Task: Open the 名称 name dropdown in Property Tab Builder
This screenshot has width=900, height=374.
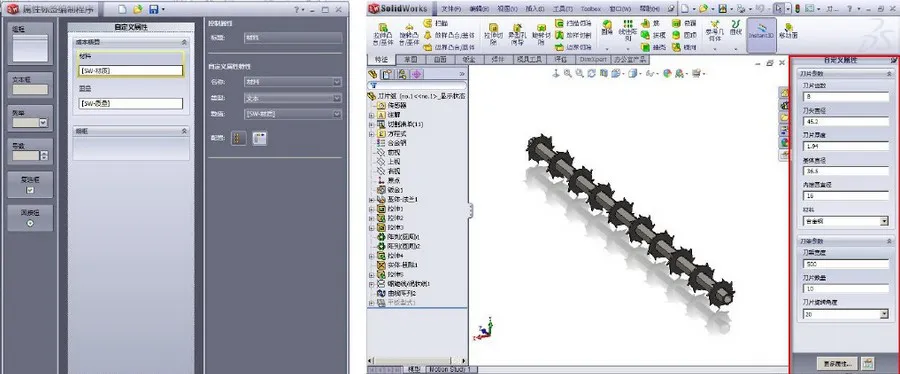Action: [337, 82]
